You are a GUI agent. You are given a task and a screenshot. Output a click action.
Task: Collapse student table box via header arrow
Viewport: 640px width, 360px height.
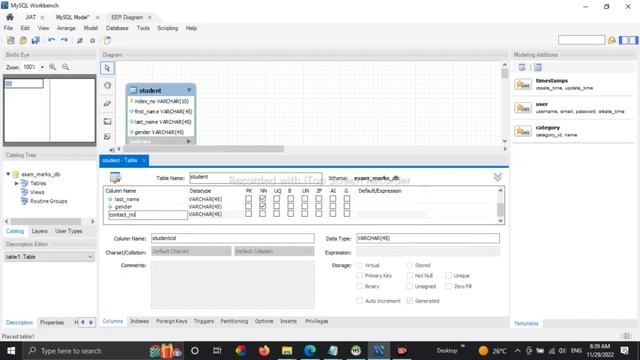pos(189,90)
